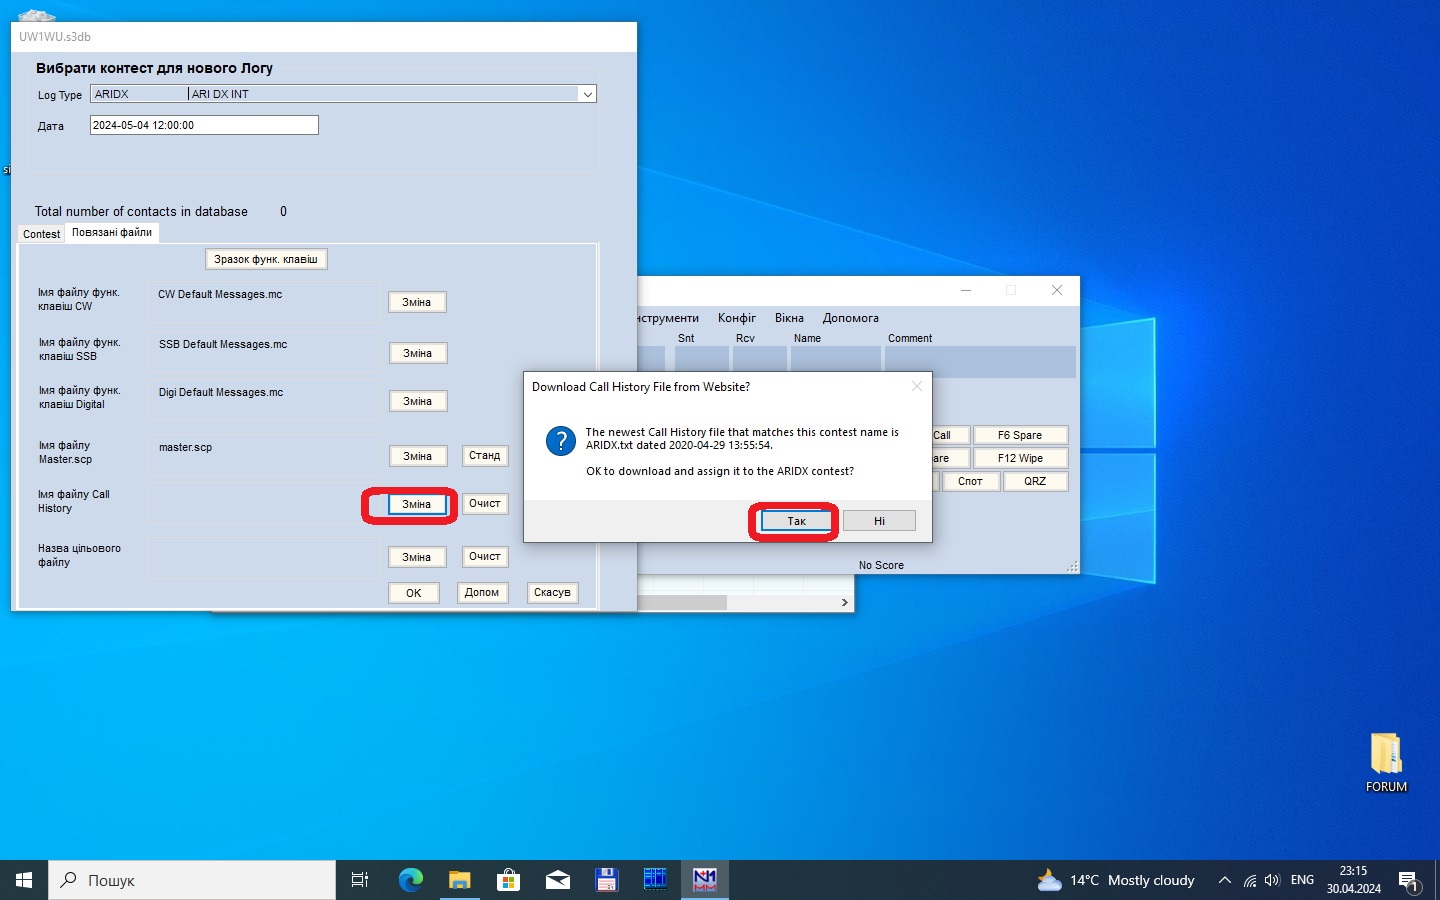This screenshot has width=1440, height=900.
Task: Change the Call History file
Action: click(x=417, y=504)
